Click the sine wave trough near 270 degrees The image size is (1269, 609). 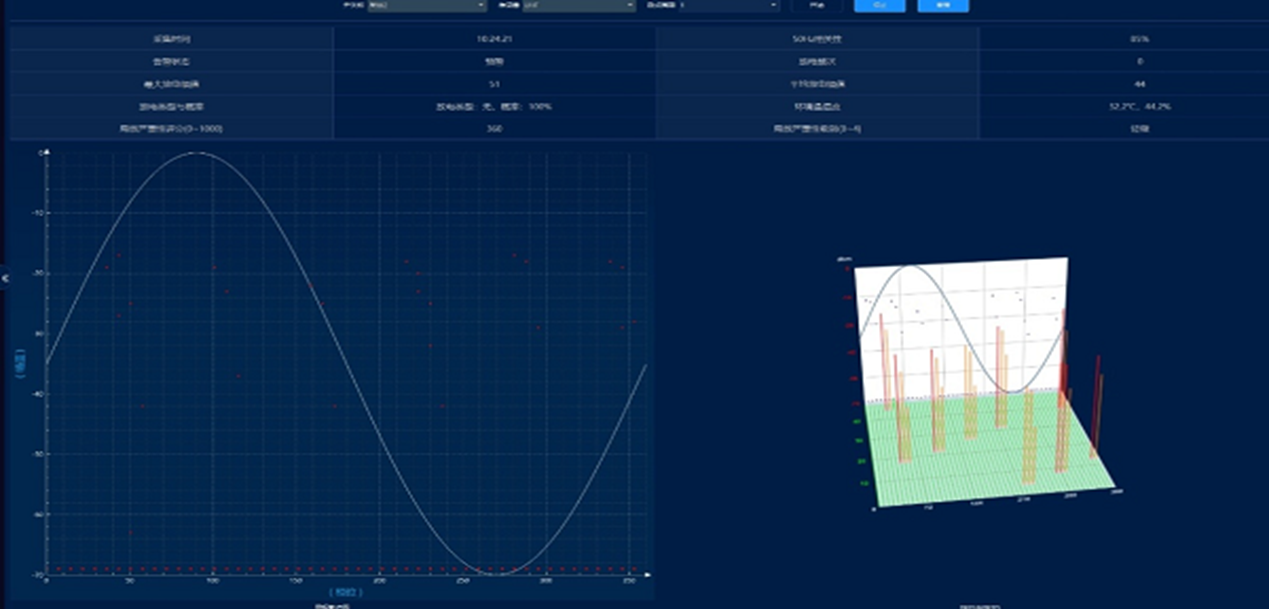pos(495,573)
